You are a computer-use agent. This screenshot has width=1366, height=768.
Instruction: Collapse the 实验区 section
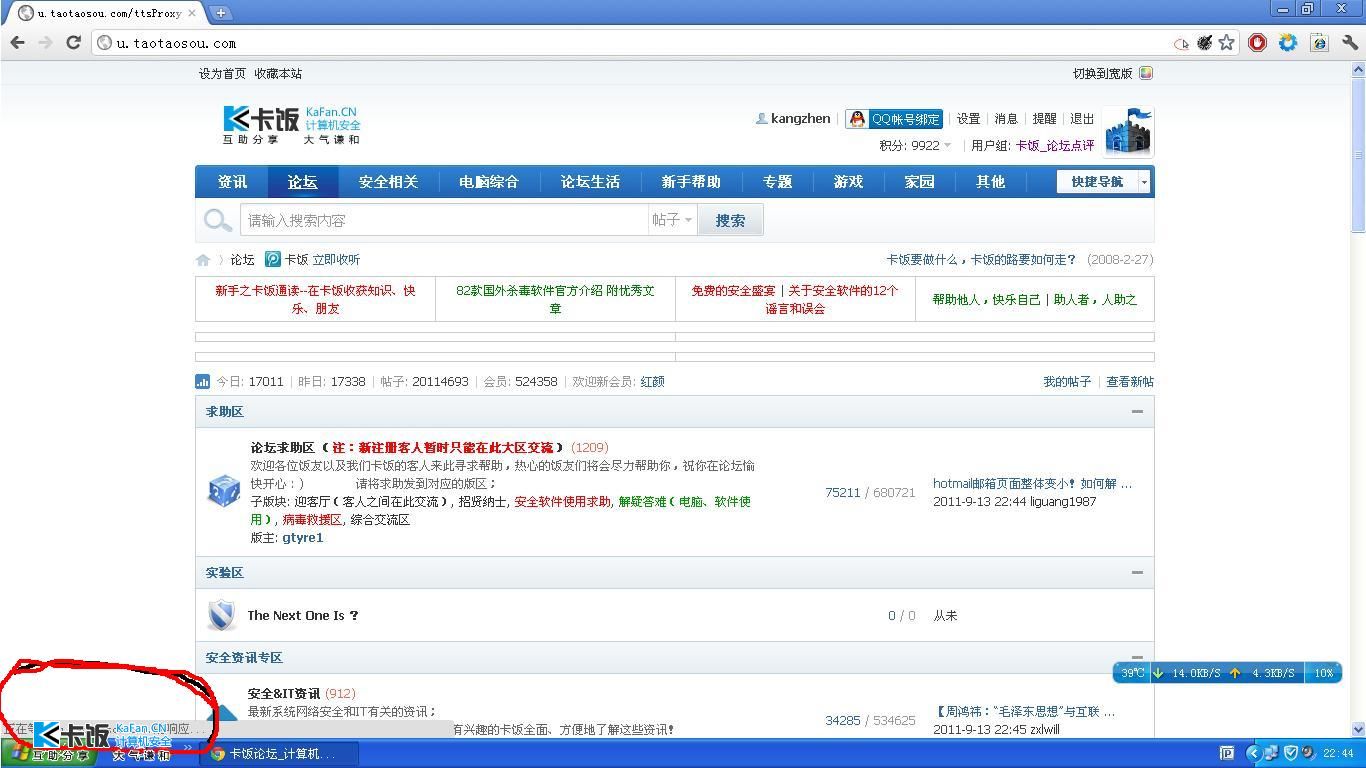[1137, 572]
